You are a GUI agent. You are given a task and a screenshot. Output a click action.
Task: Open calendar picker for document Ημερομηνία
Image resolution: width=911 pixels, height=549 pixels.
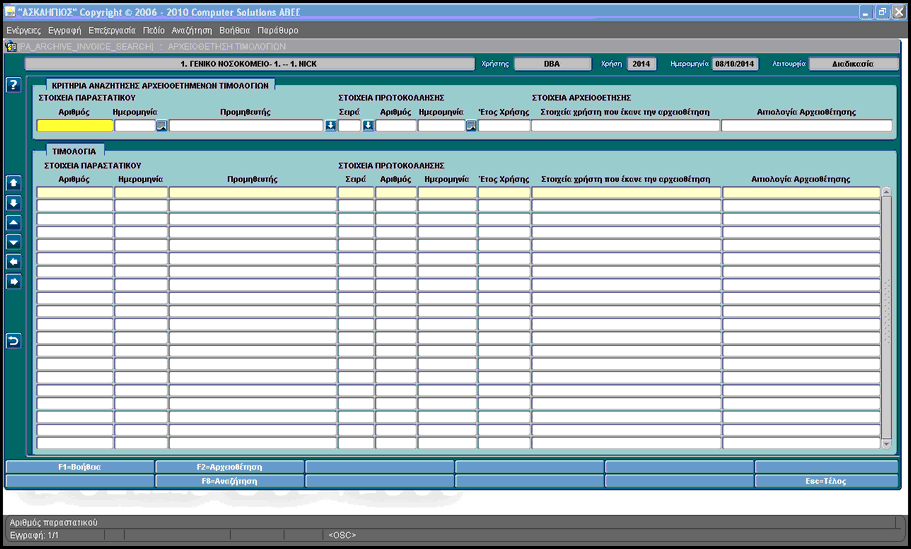click(x=162, y=125)
